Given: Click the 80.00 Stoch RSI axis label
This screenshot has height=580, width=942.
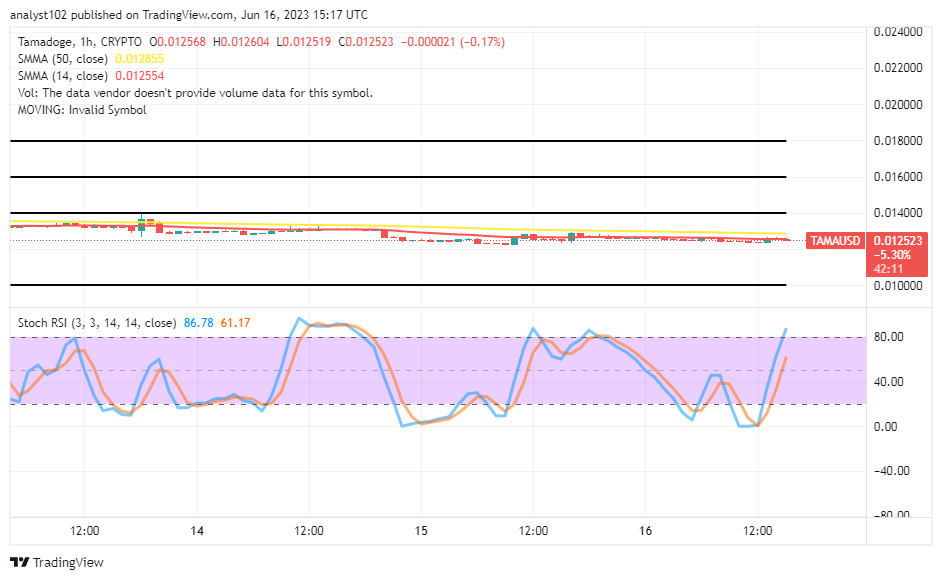Looking at the screenshot, I should tap(889, 337).
